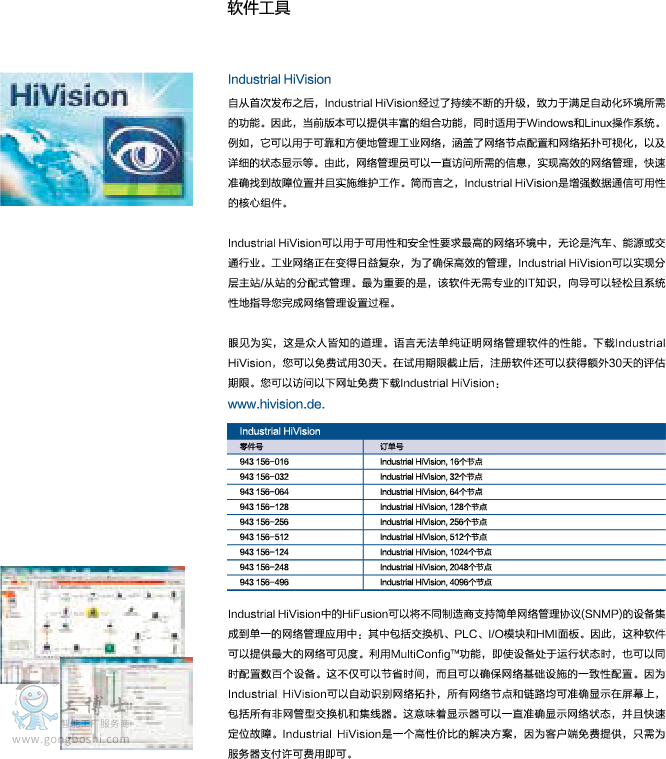Select part number 943 156-016
This screenshot has height=759, width=666.
(x=264, y=462)
